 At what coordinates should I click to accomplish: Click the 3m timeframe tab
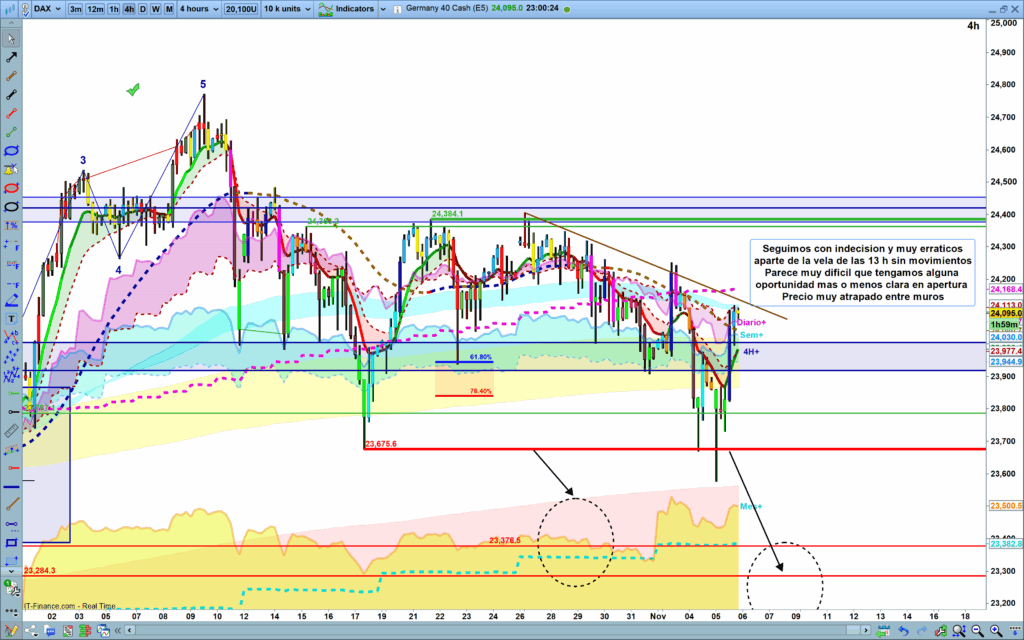75,8
